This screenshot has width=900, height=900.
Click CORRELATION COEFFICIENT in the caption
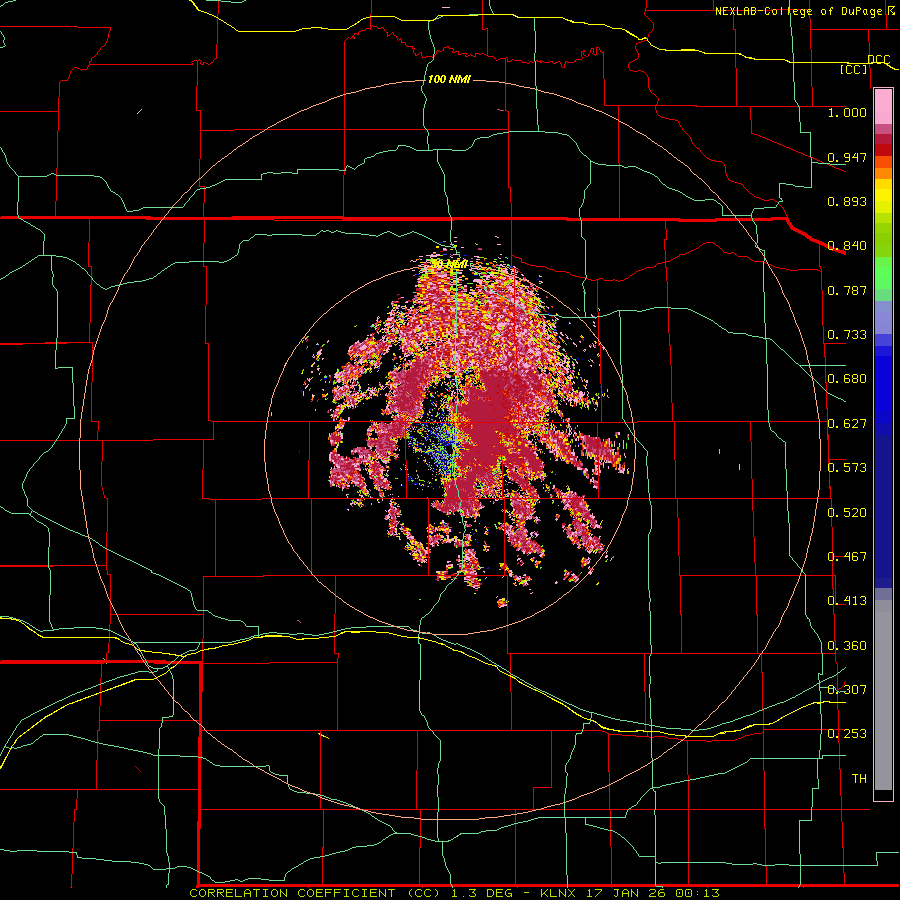coord(292,893)
